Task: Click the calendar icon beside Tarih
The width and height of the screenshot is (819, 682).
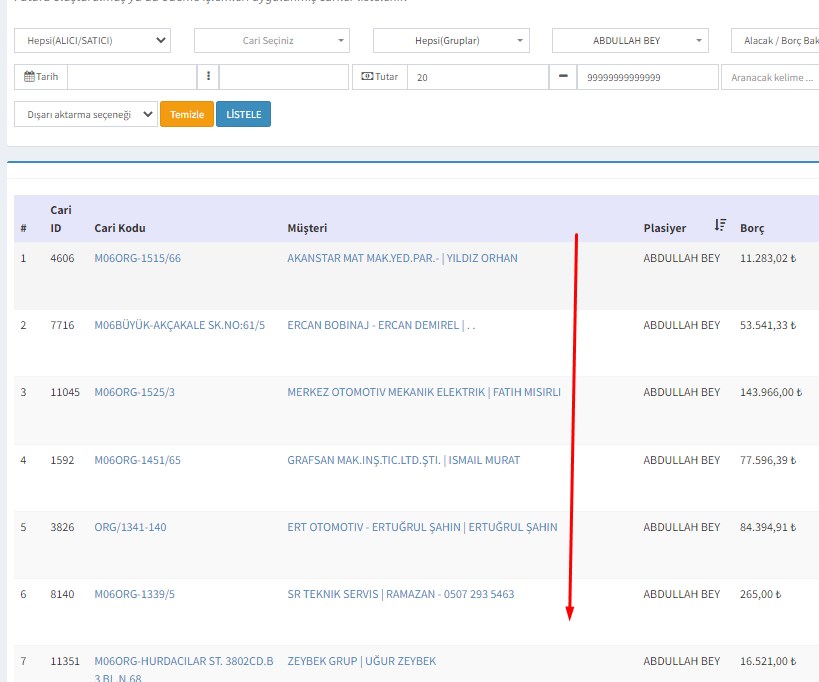Action: [29, 77]
